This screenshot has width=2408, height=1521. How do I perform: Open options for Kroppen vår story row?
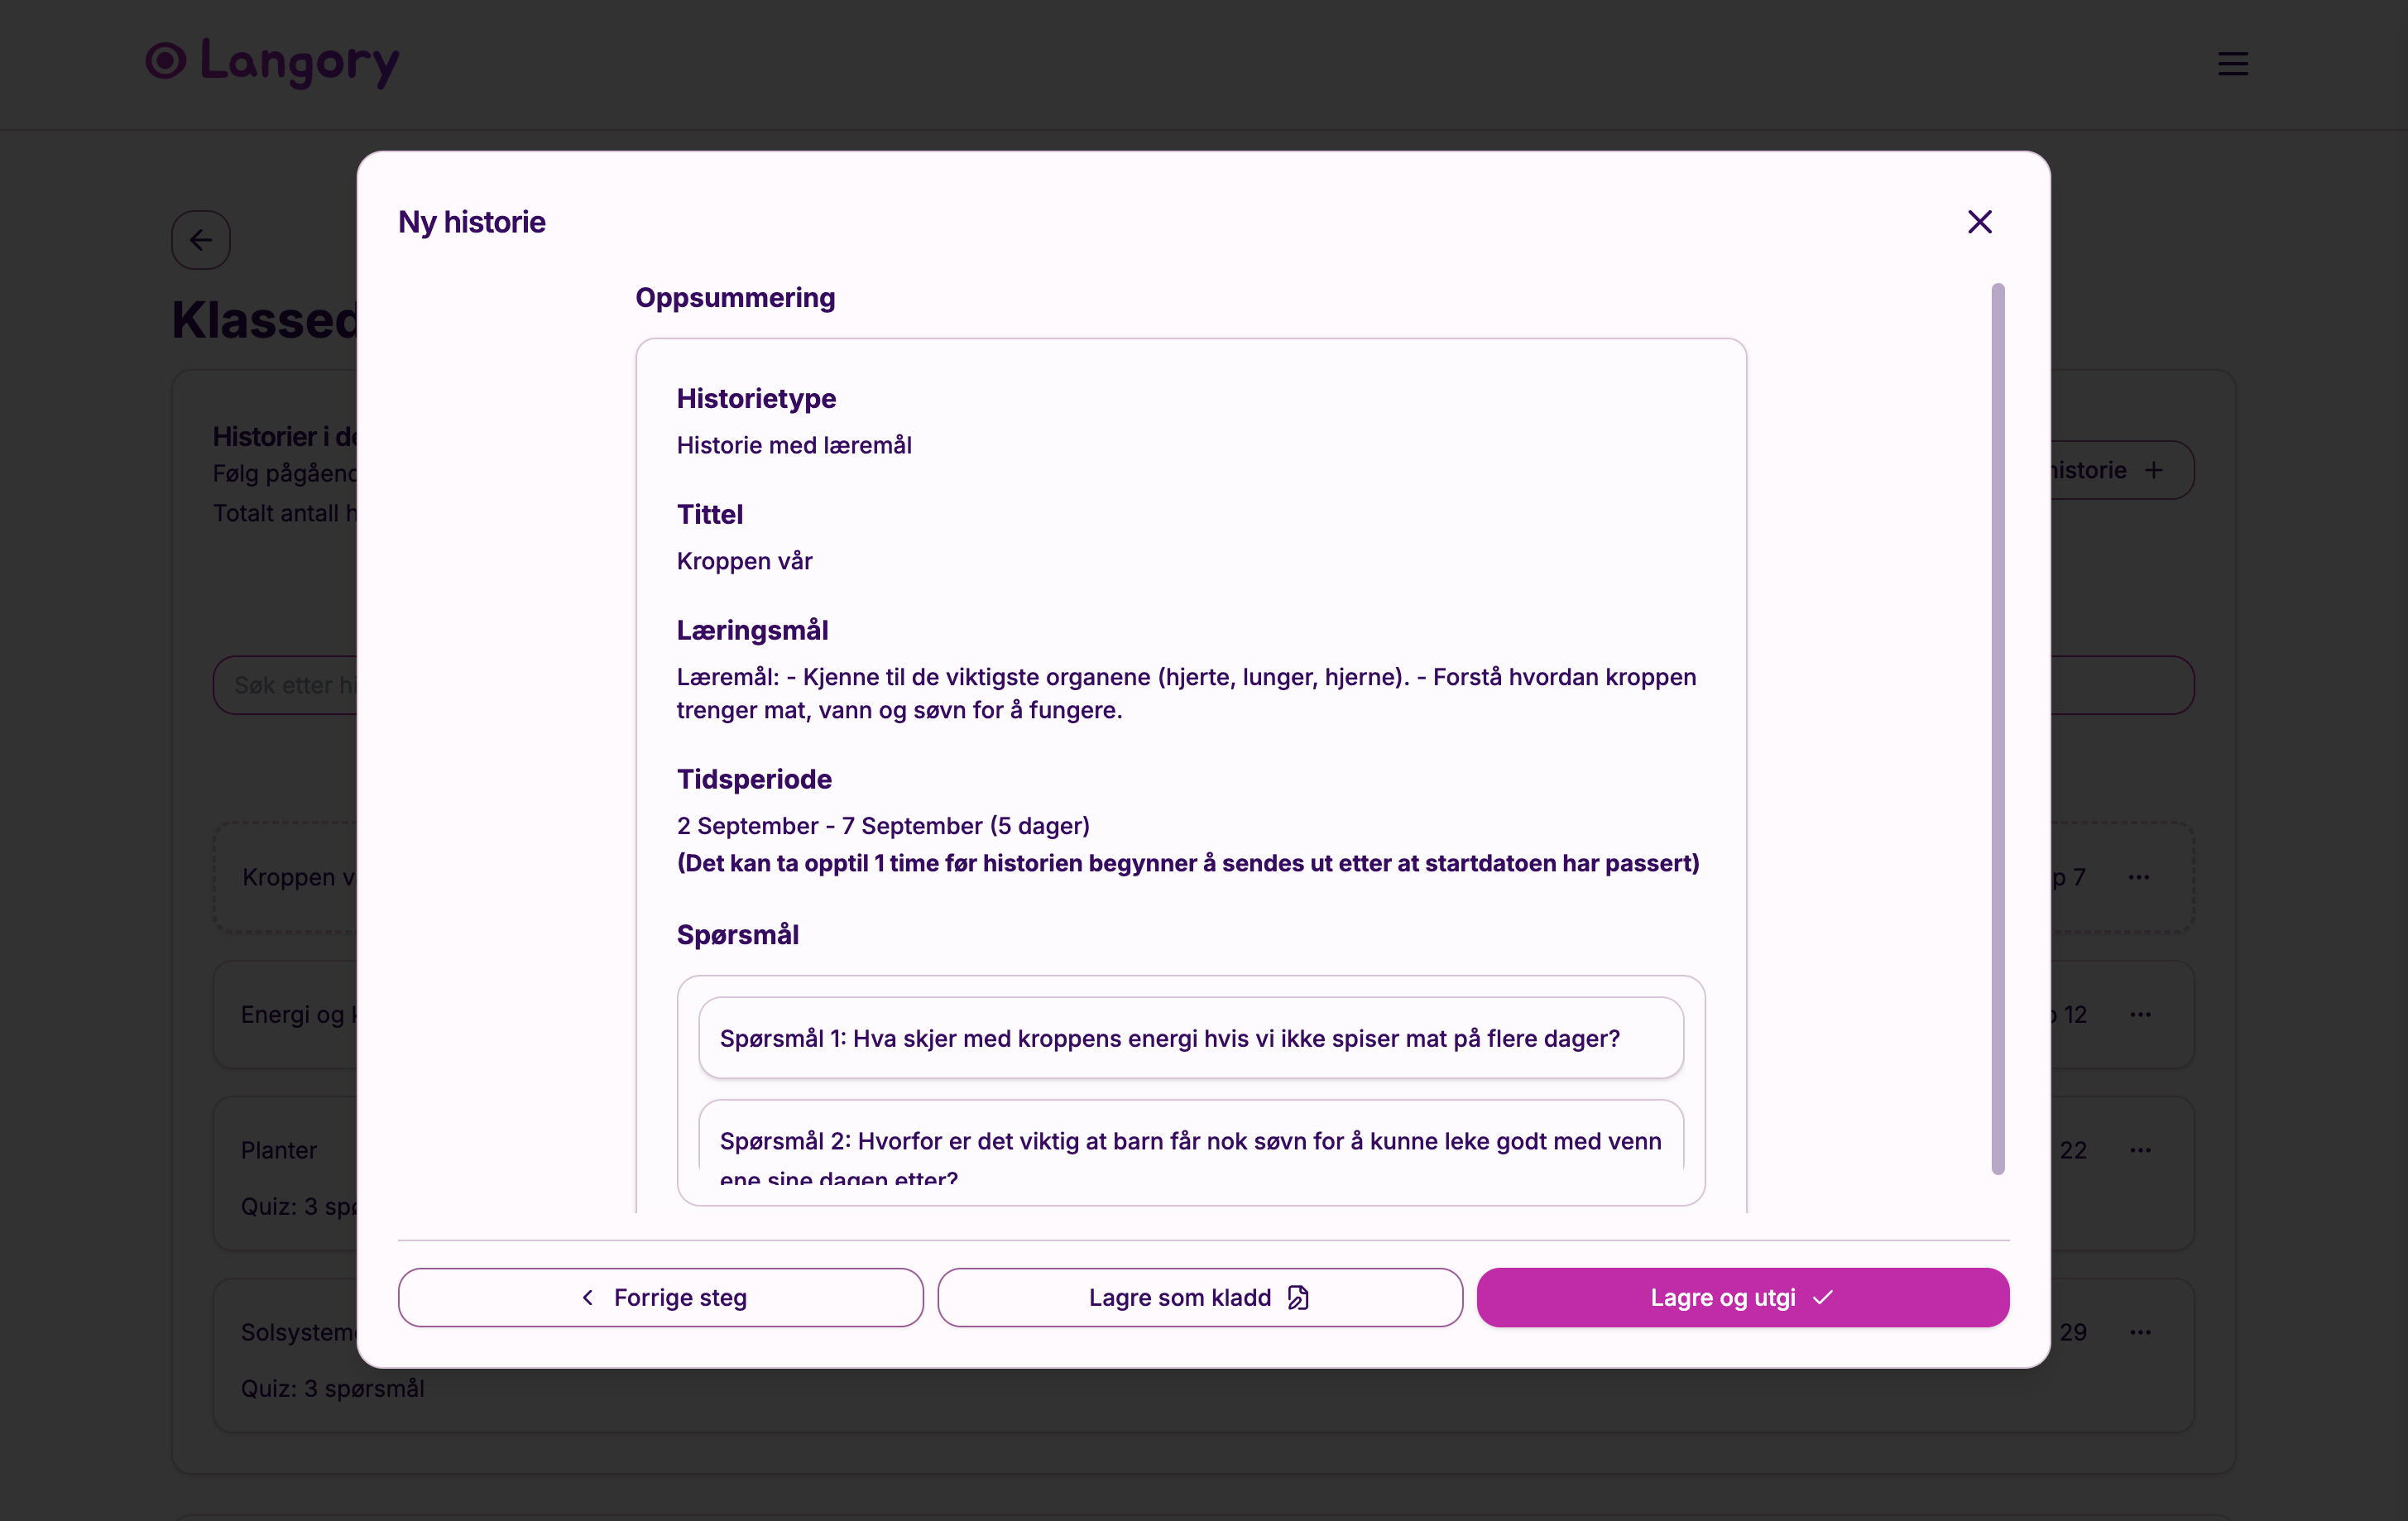pyautogui.click(x=2139, y=877)
